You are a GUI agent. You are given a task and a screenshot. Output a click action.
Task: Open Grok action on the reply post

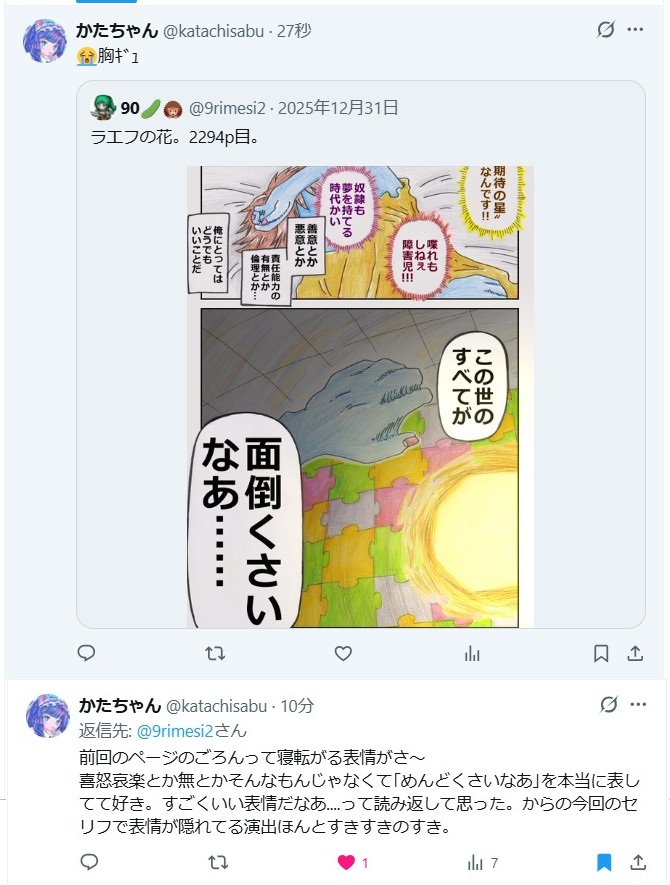tap(608, 704)
